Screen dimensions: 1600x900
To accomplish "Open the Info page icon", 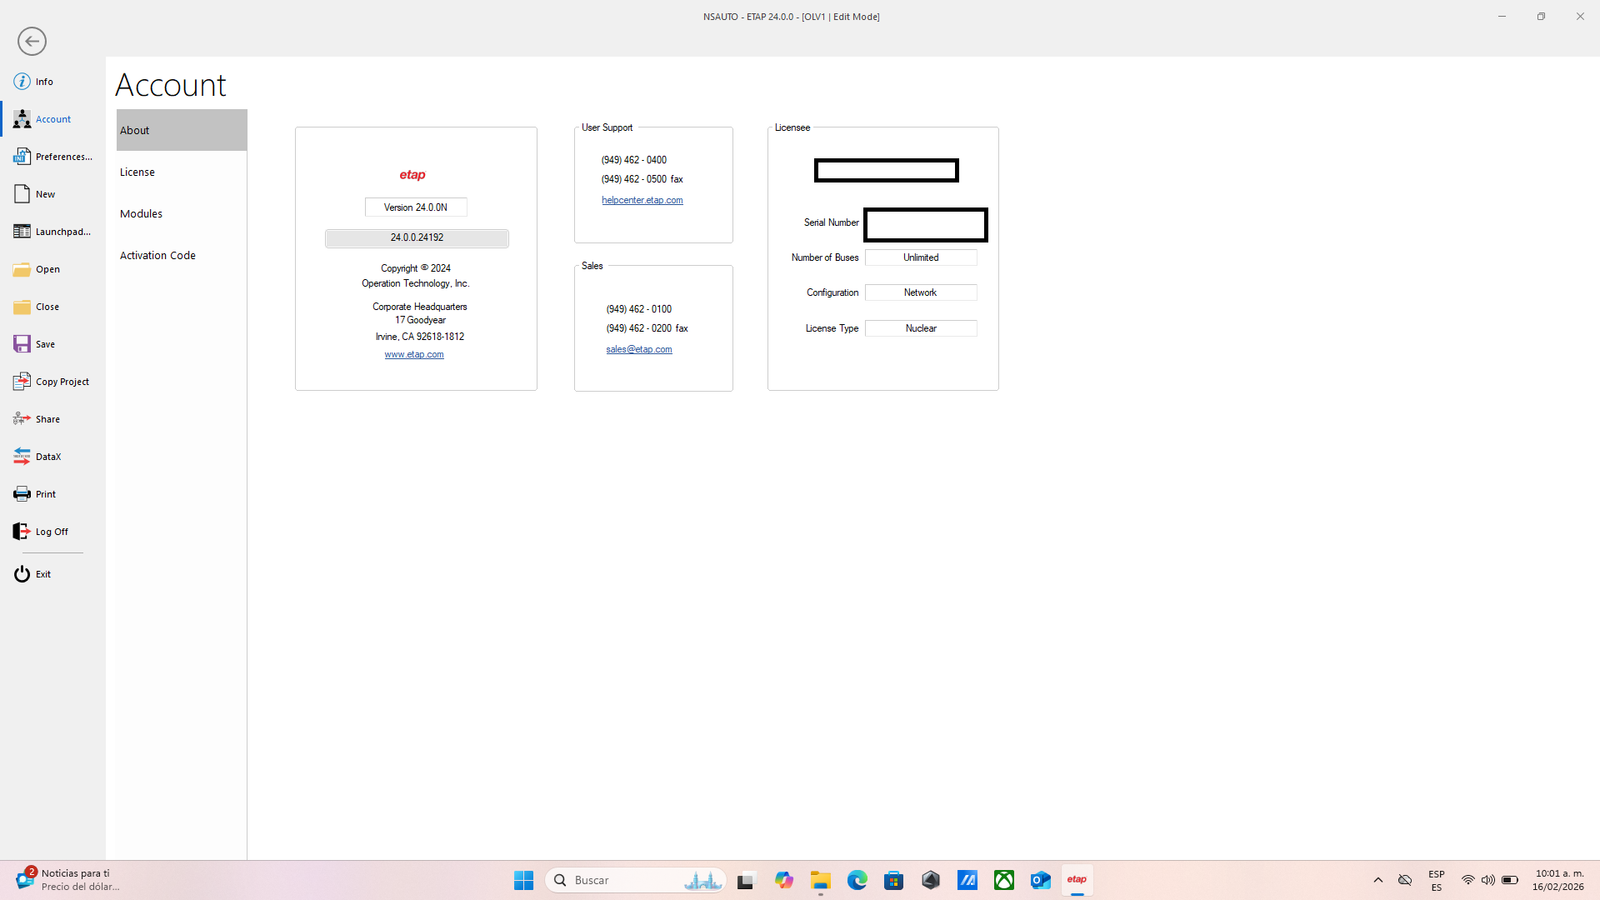I will coord(21,81).
